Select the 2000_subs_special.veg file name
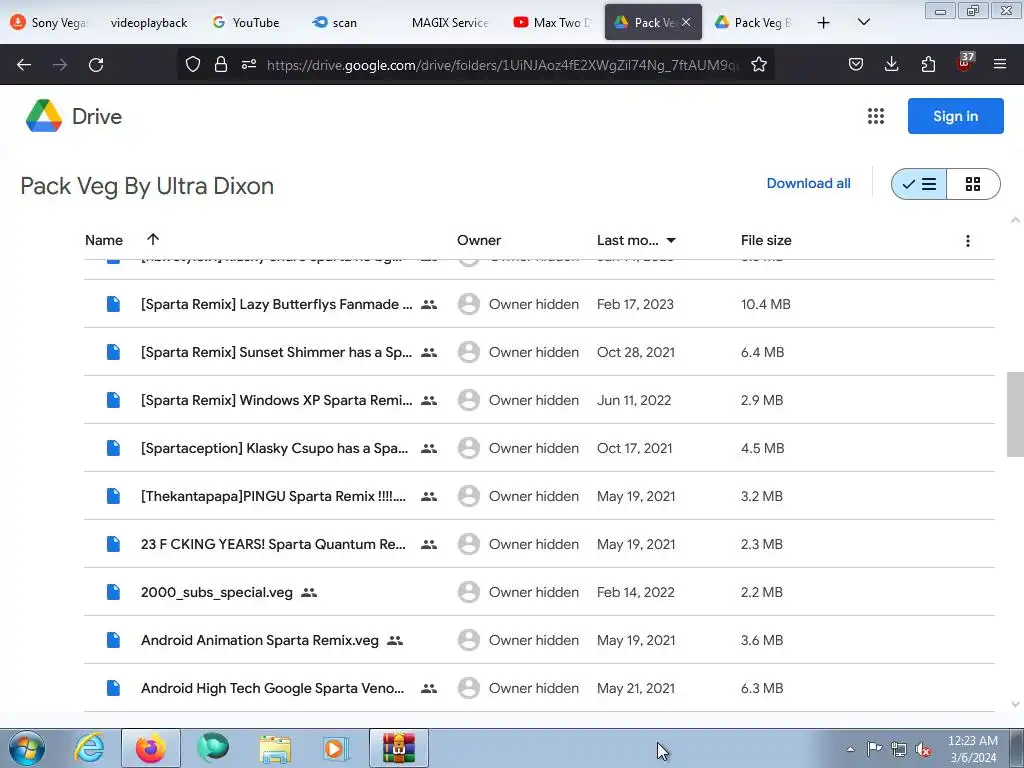 click(x=217, y=592)
